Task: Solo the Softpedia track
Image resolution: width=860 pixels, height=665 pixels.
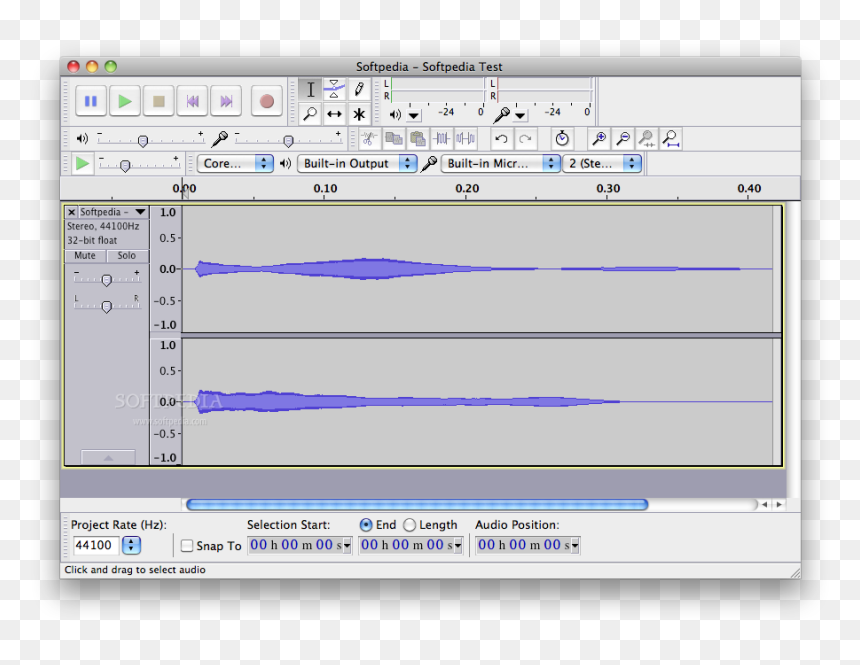Action: click(x=127, y=256)
